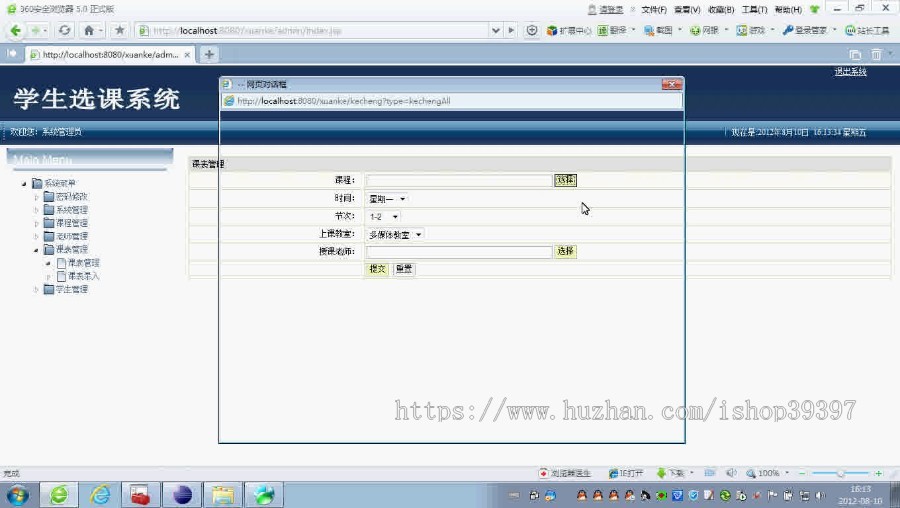Screen dimensions: 900x508
Task: Click the trash icon for closed tabs
Action: click(x=876, y=55)
